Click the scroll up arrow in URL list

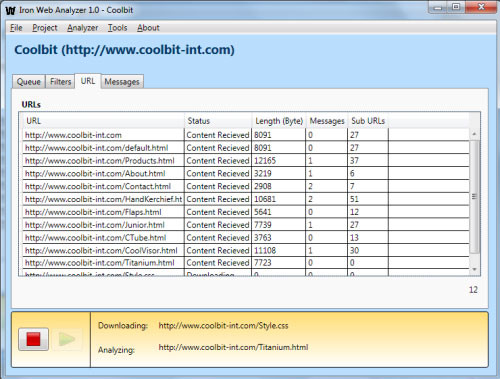(474, 134)
